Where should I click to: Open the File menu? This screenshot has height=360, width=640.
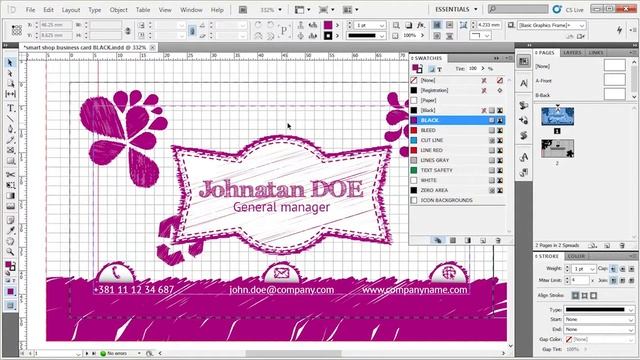tap(31, 9)
